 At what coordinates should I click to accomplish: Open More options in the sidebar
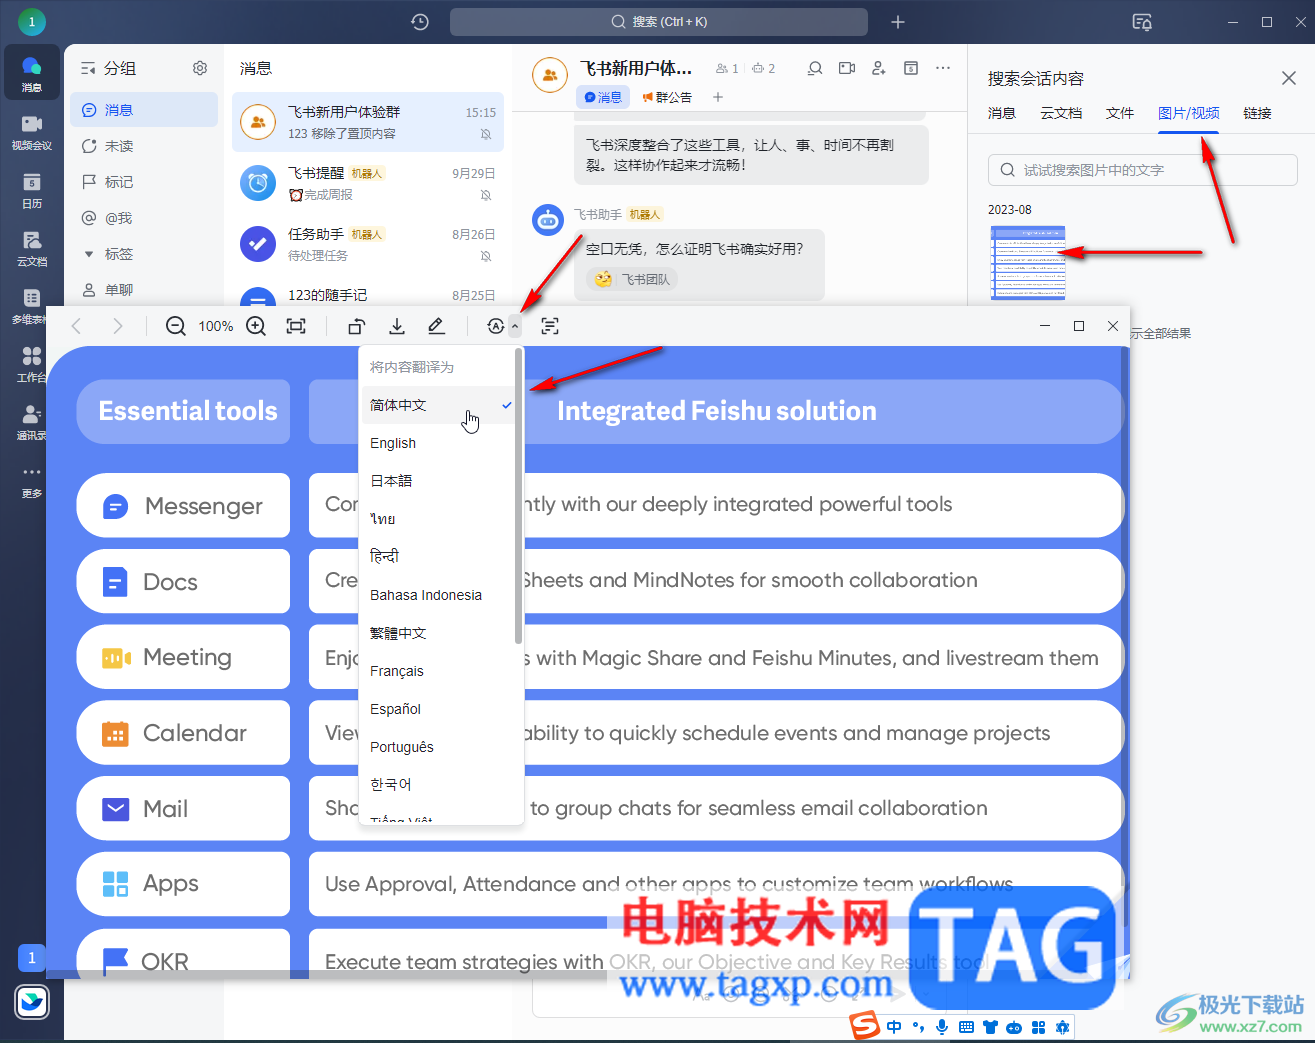pyautogui.click(x=32, y=480)
